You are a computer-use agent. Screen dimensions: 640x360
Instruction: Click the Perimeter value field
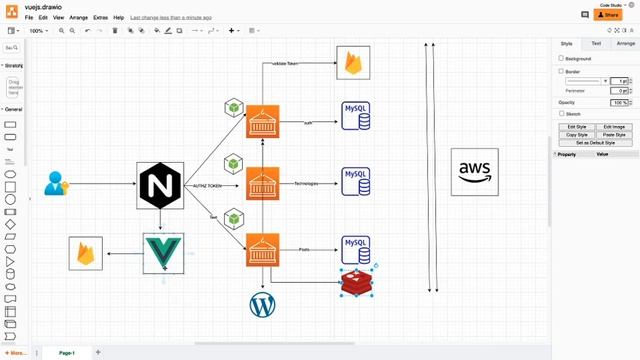pos(619,91)
